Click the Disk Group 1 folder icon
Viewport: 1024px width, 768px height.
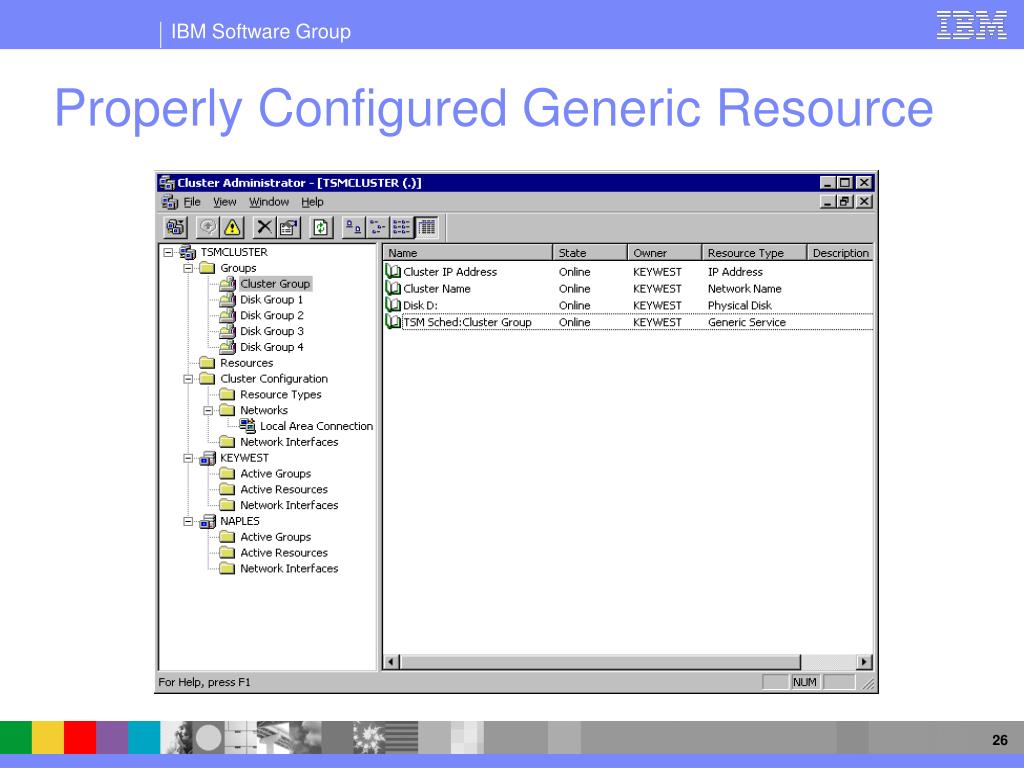click(227, 299)
